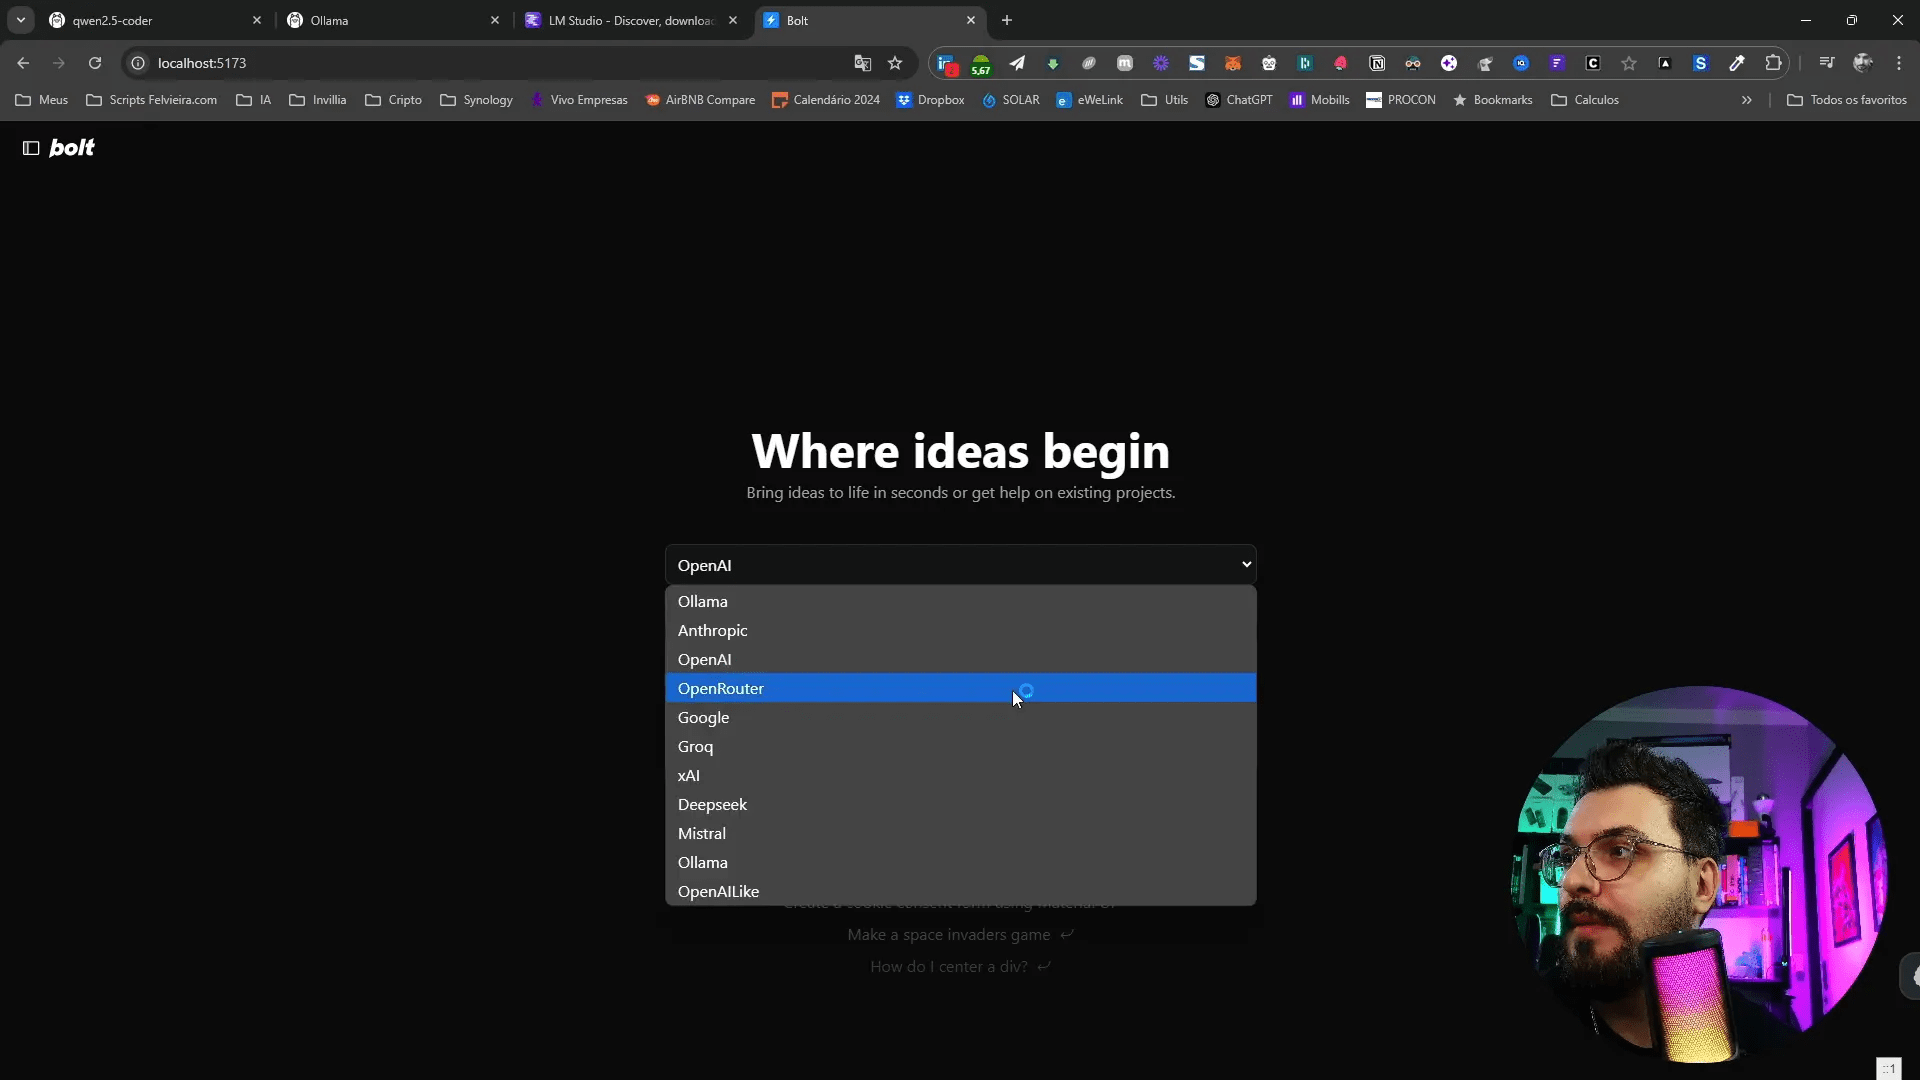Open the Notion web clipper extension

(x=1377, y=63)
